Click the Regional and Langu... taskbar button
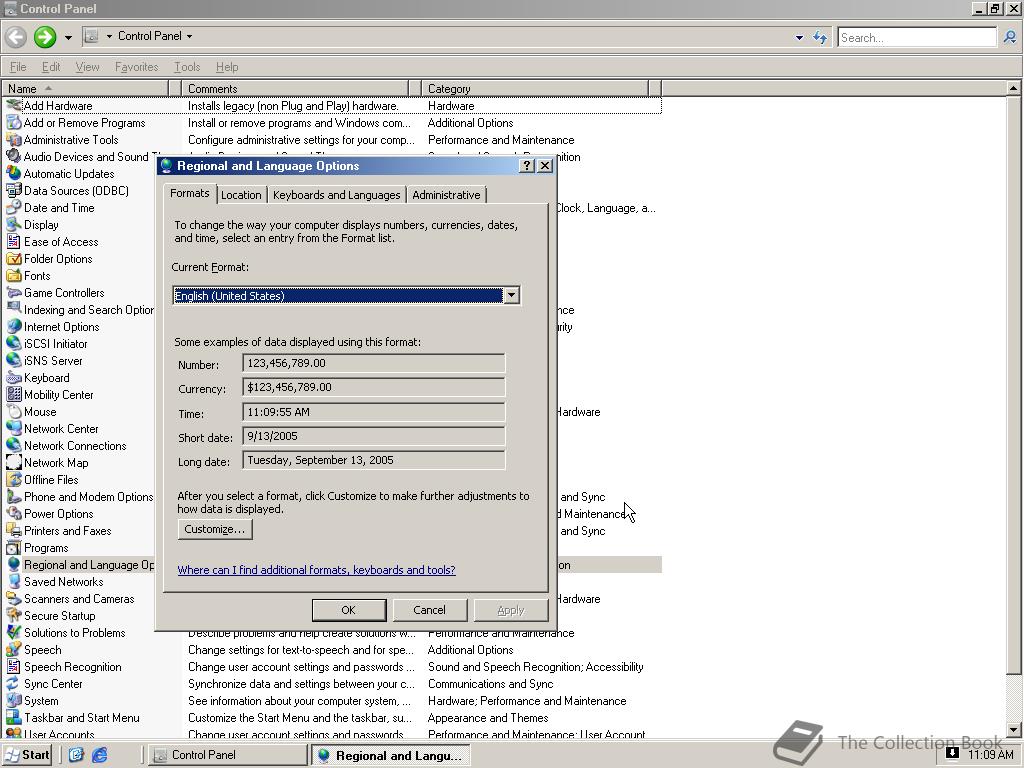 (x=390, y=756)
